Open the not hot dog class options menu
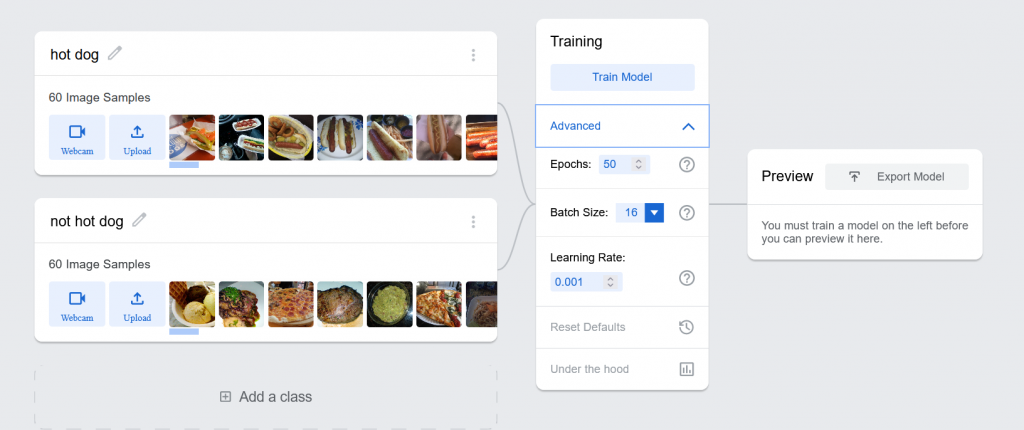Screen dimensions: 1024x430 pyautogui.click(x=474, y=221)
